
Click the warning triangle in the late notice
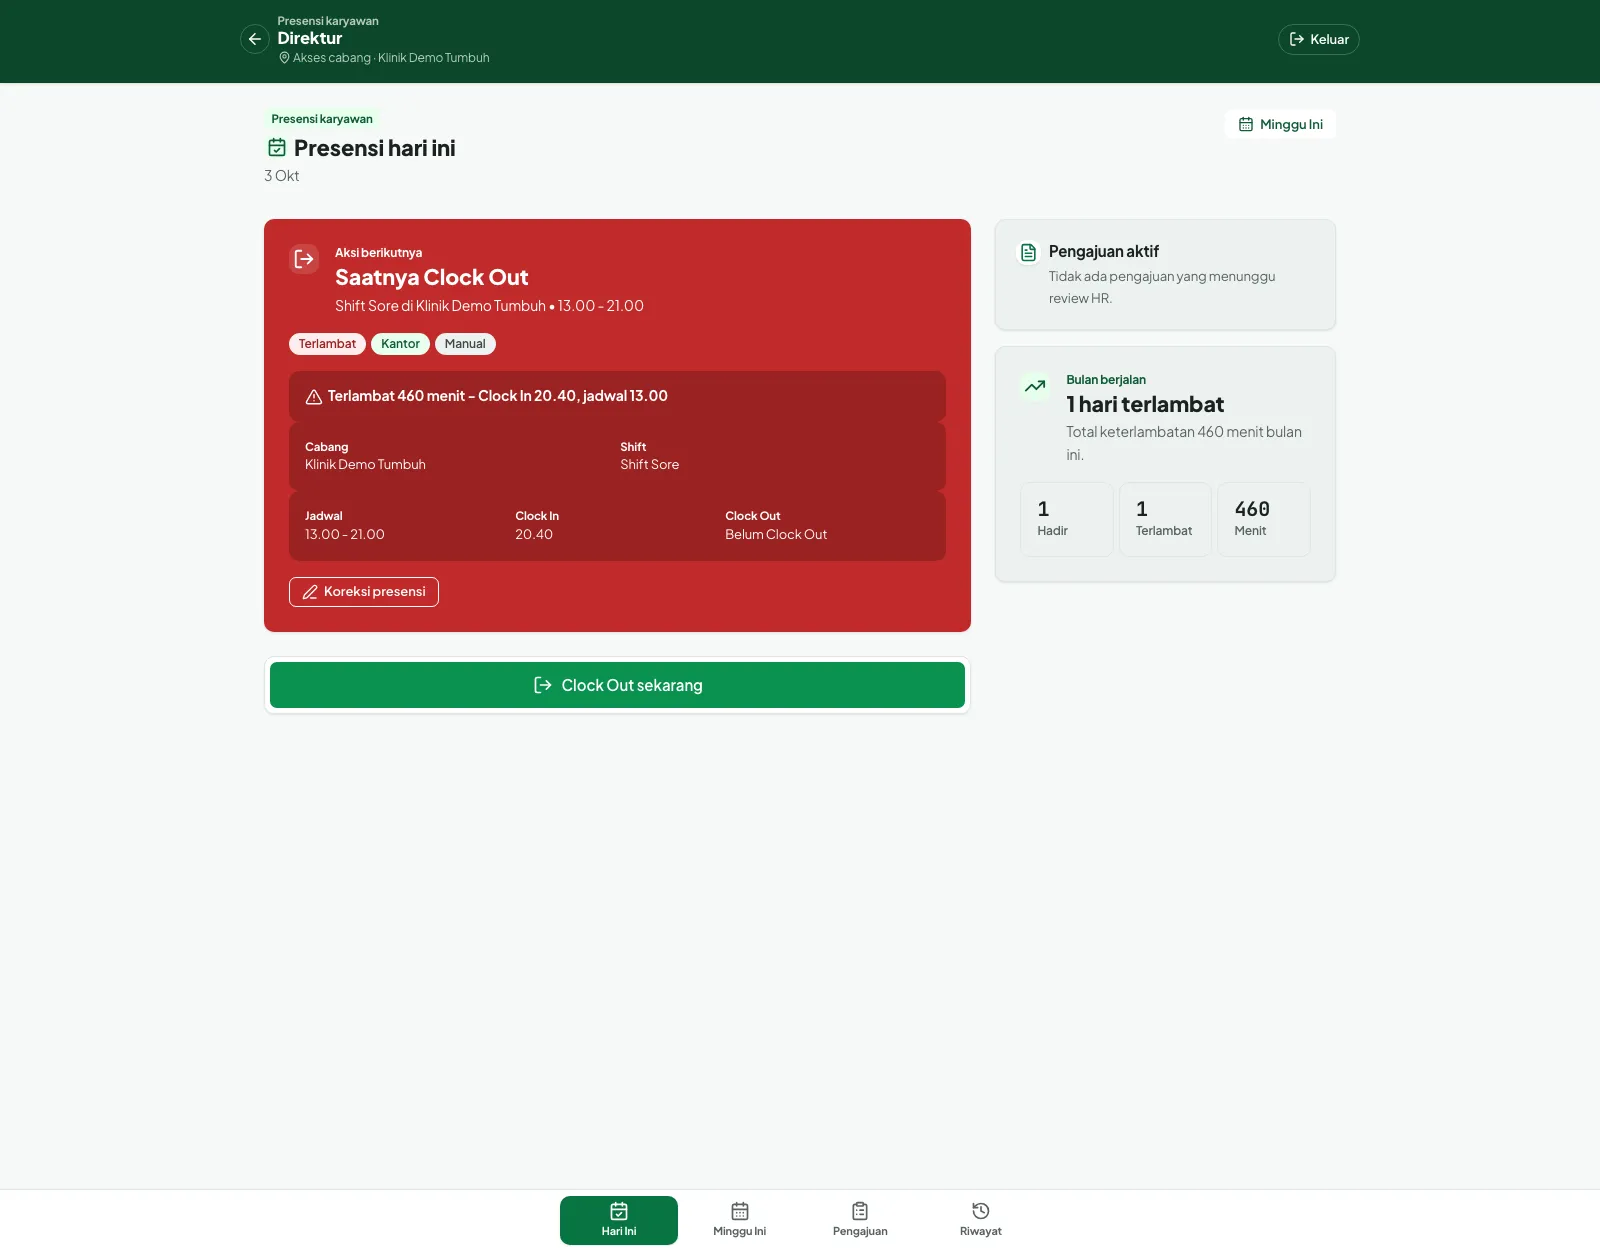point(313,397)
